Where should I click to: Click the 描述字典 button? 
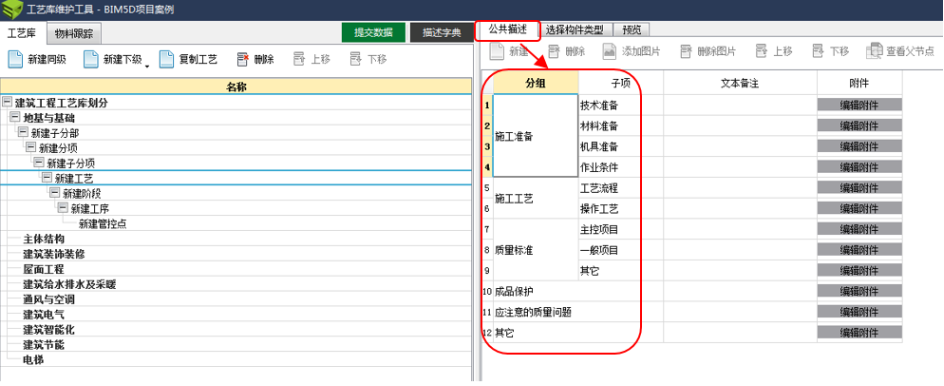(x=442, y=33)
